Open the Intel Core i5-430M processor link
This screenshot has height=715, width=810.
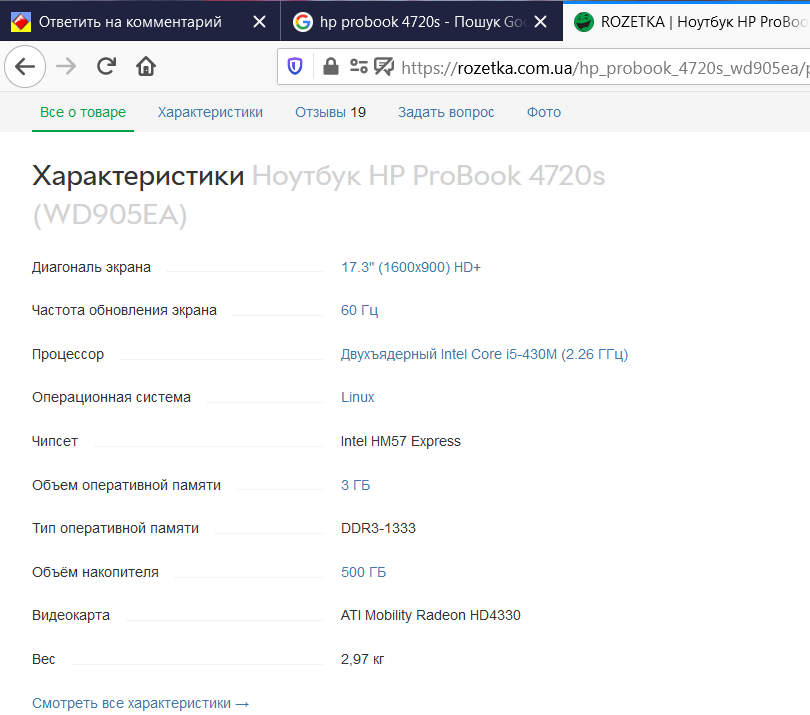coord(485,354)
